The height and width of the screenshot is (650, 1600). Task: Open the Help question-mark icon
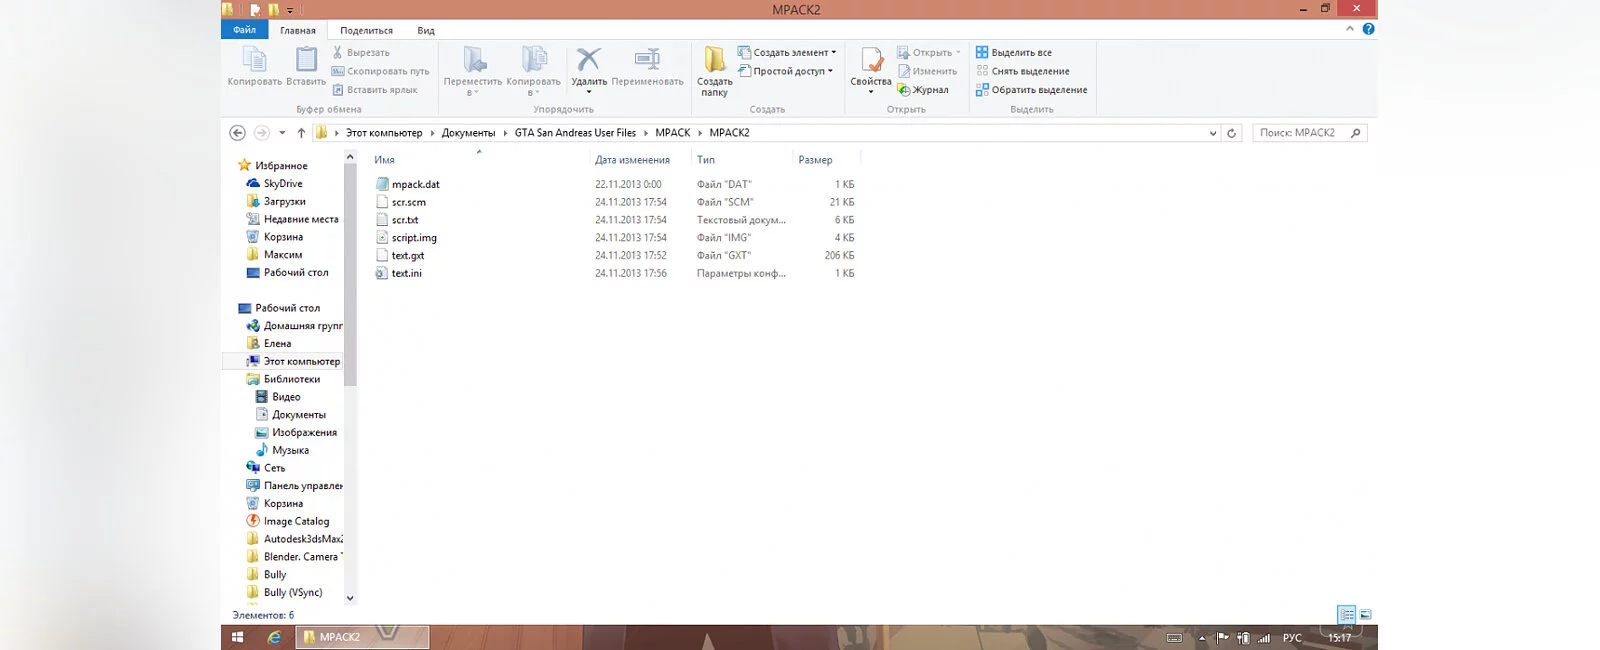(x=1368, y=29)
